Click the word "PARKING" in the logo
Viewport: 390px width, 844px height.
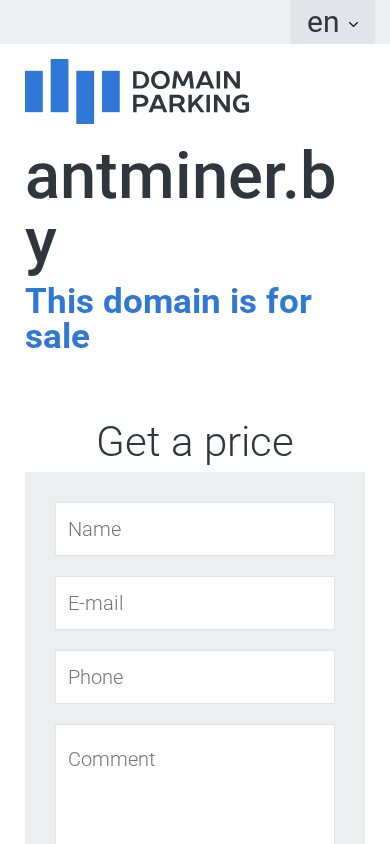(191, 103)
